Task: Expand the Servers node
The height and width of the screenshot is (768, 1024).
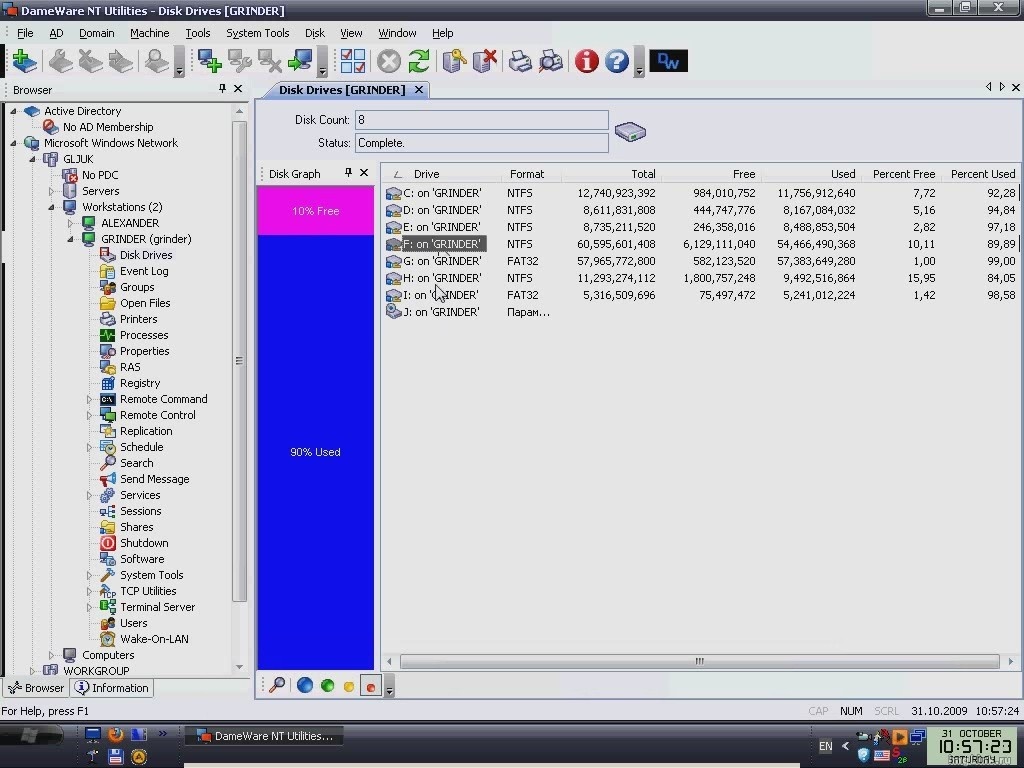Action: pos(52,191)
